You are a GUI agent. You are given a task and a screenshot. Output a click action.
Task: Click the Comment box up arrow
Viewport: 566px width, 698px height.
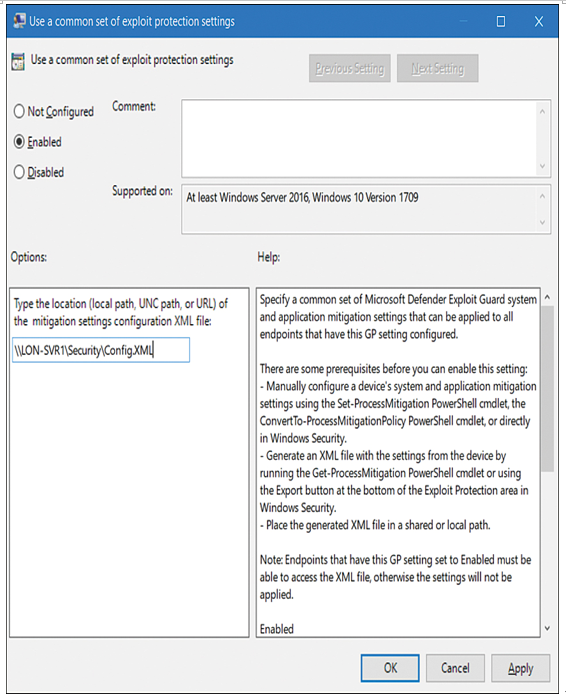542,111
